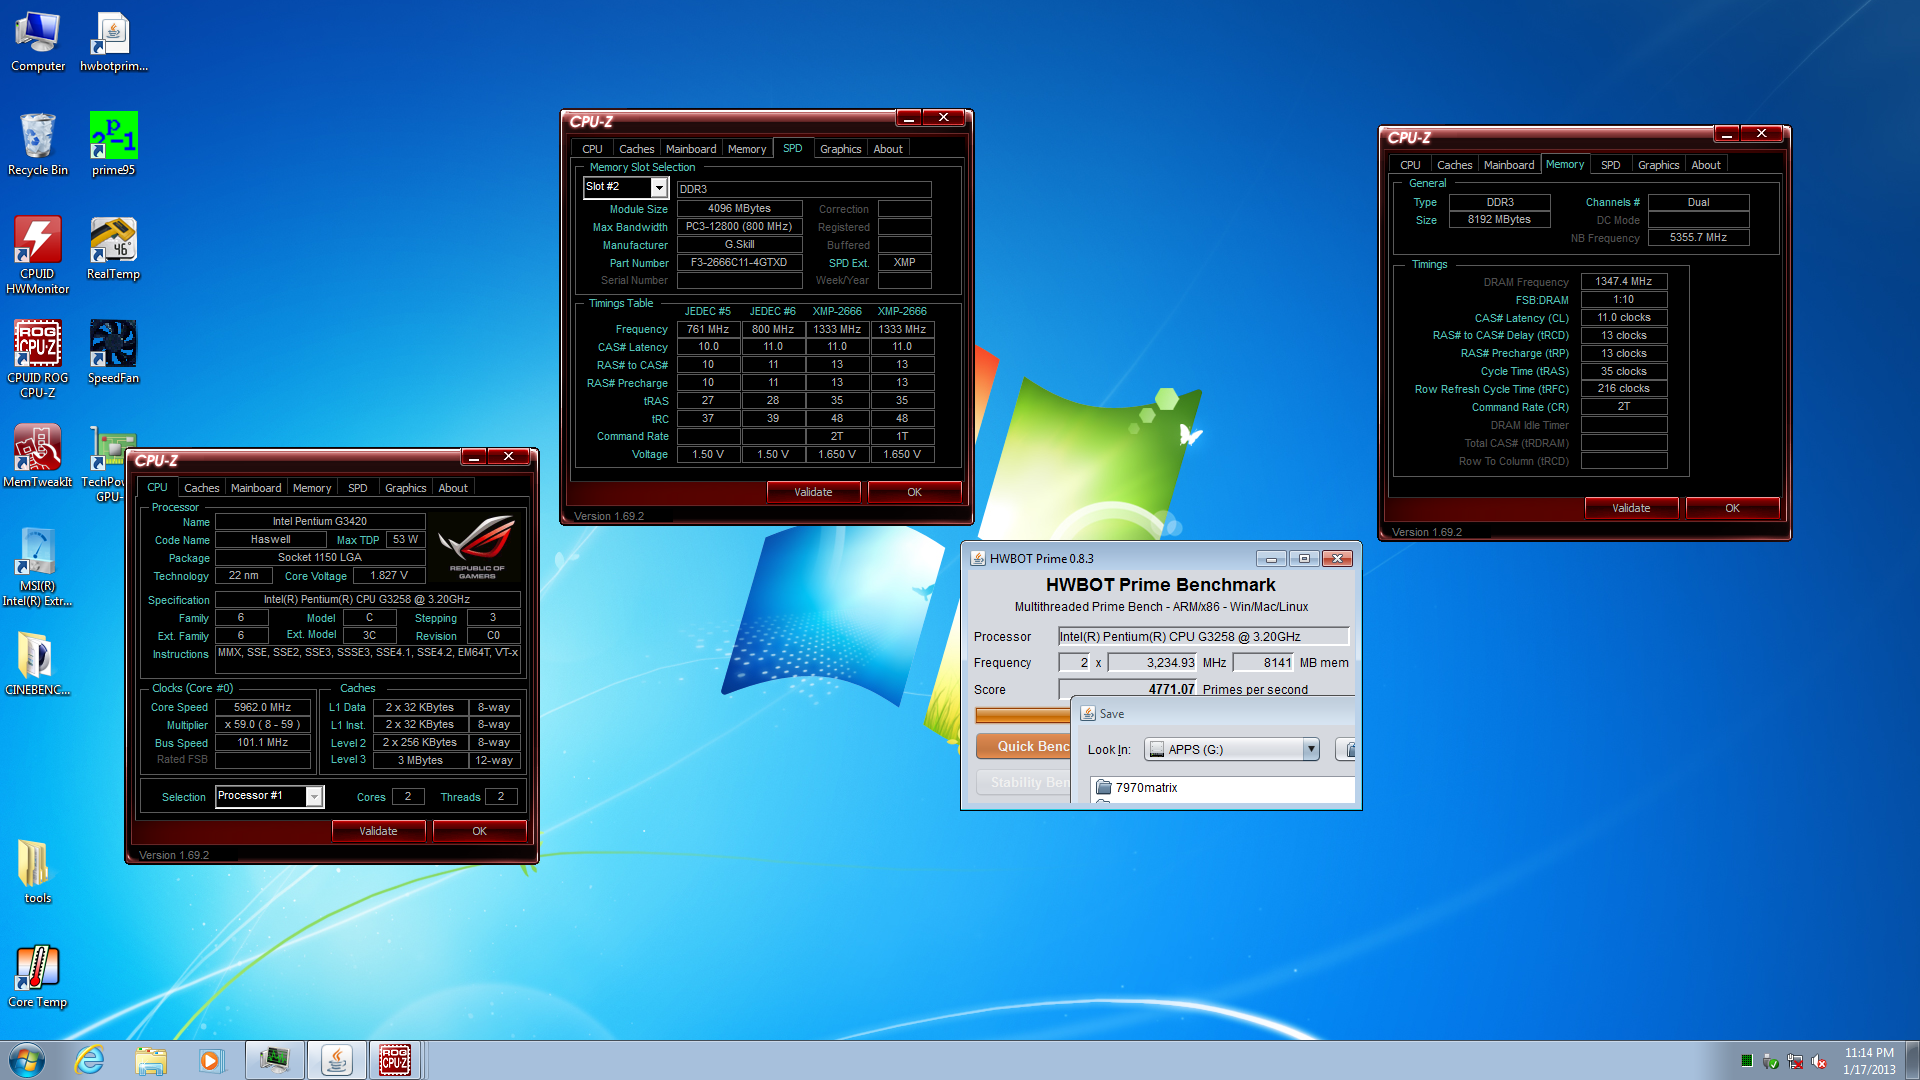Open the Recycle Bin
This screenshot has height=1080, width=1920.
[38, 145]
